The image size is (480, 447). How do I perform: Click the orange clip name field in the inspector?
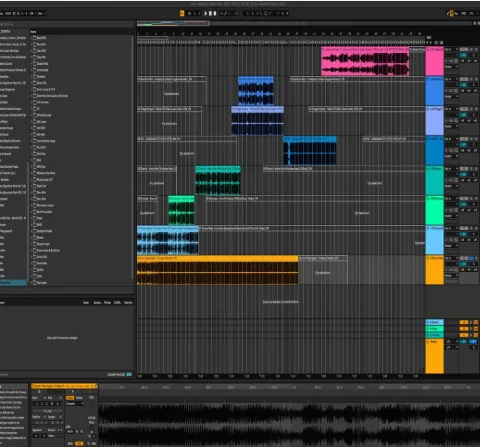click(64, 386)
